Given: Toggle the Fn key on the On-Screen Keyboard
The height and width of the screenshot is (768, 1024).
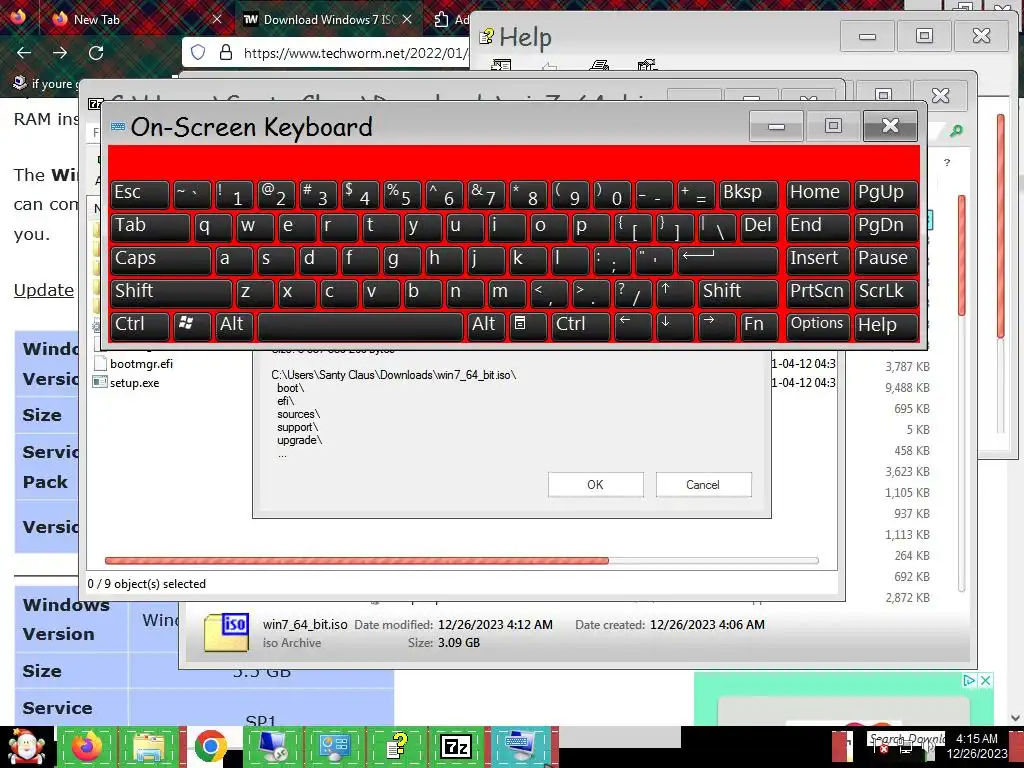Looking at the screenshot, I should click(x=759, y=326).
